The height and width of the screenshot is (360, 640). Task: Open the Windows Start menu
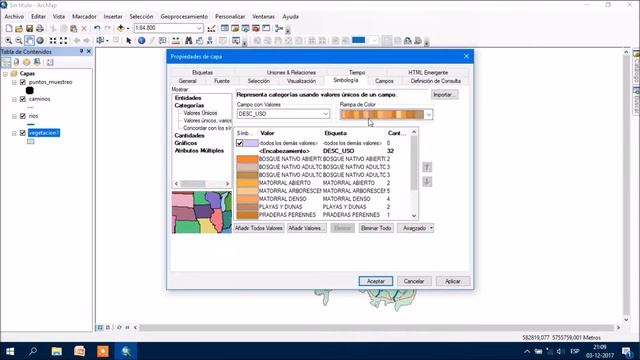[x=10, y=351]
